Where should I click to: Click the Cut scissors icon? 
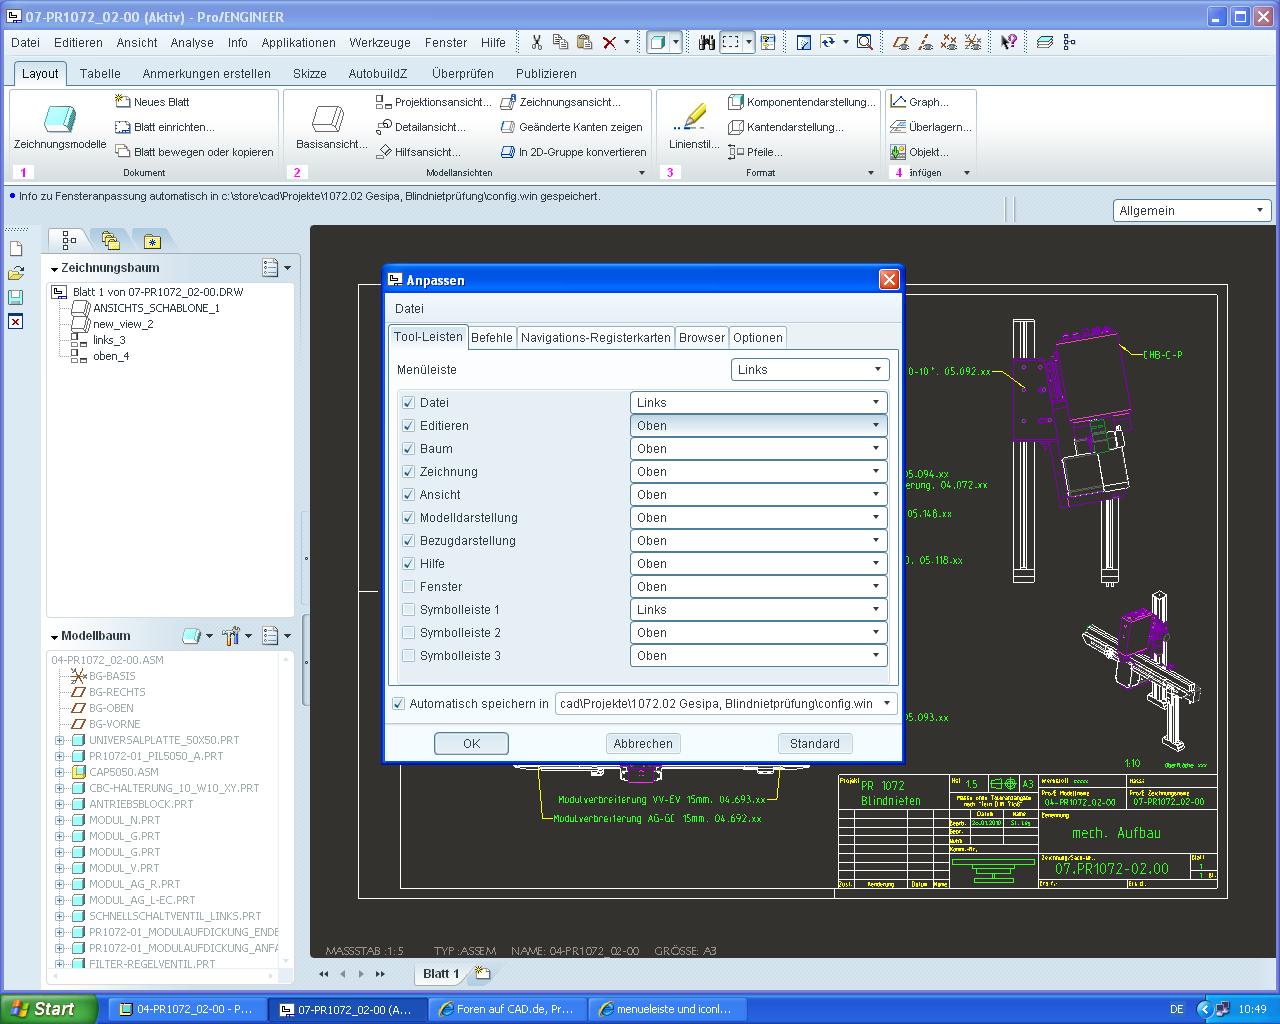[537, 42]
